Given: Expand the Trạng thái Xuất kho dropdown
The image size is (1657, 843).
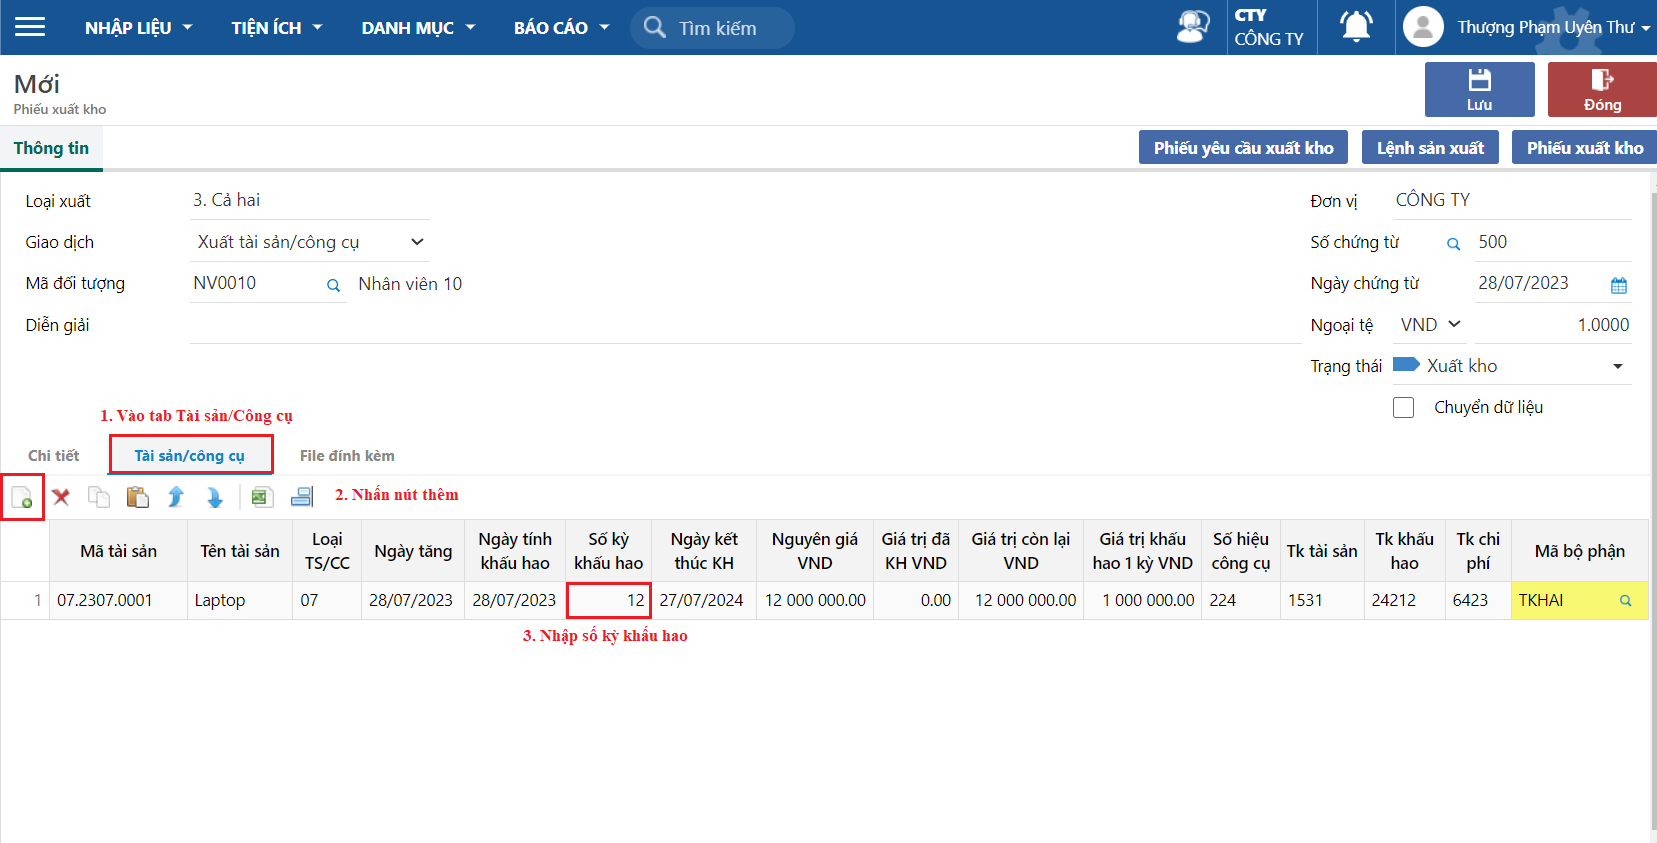Looking at the screenshot, I should 1617,367.
